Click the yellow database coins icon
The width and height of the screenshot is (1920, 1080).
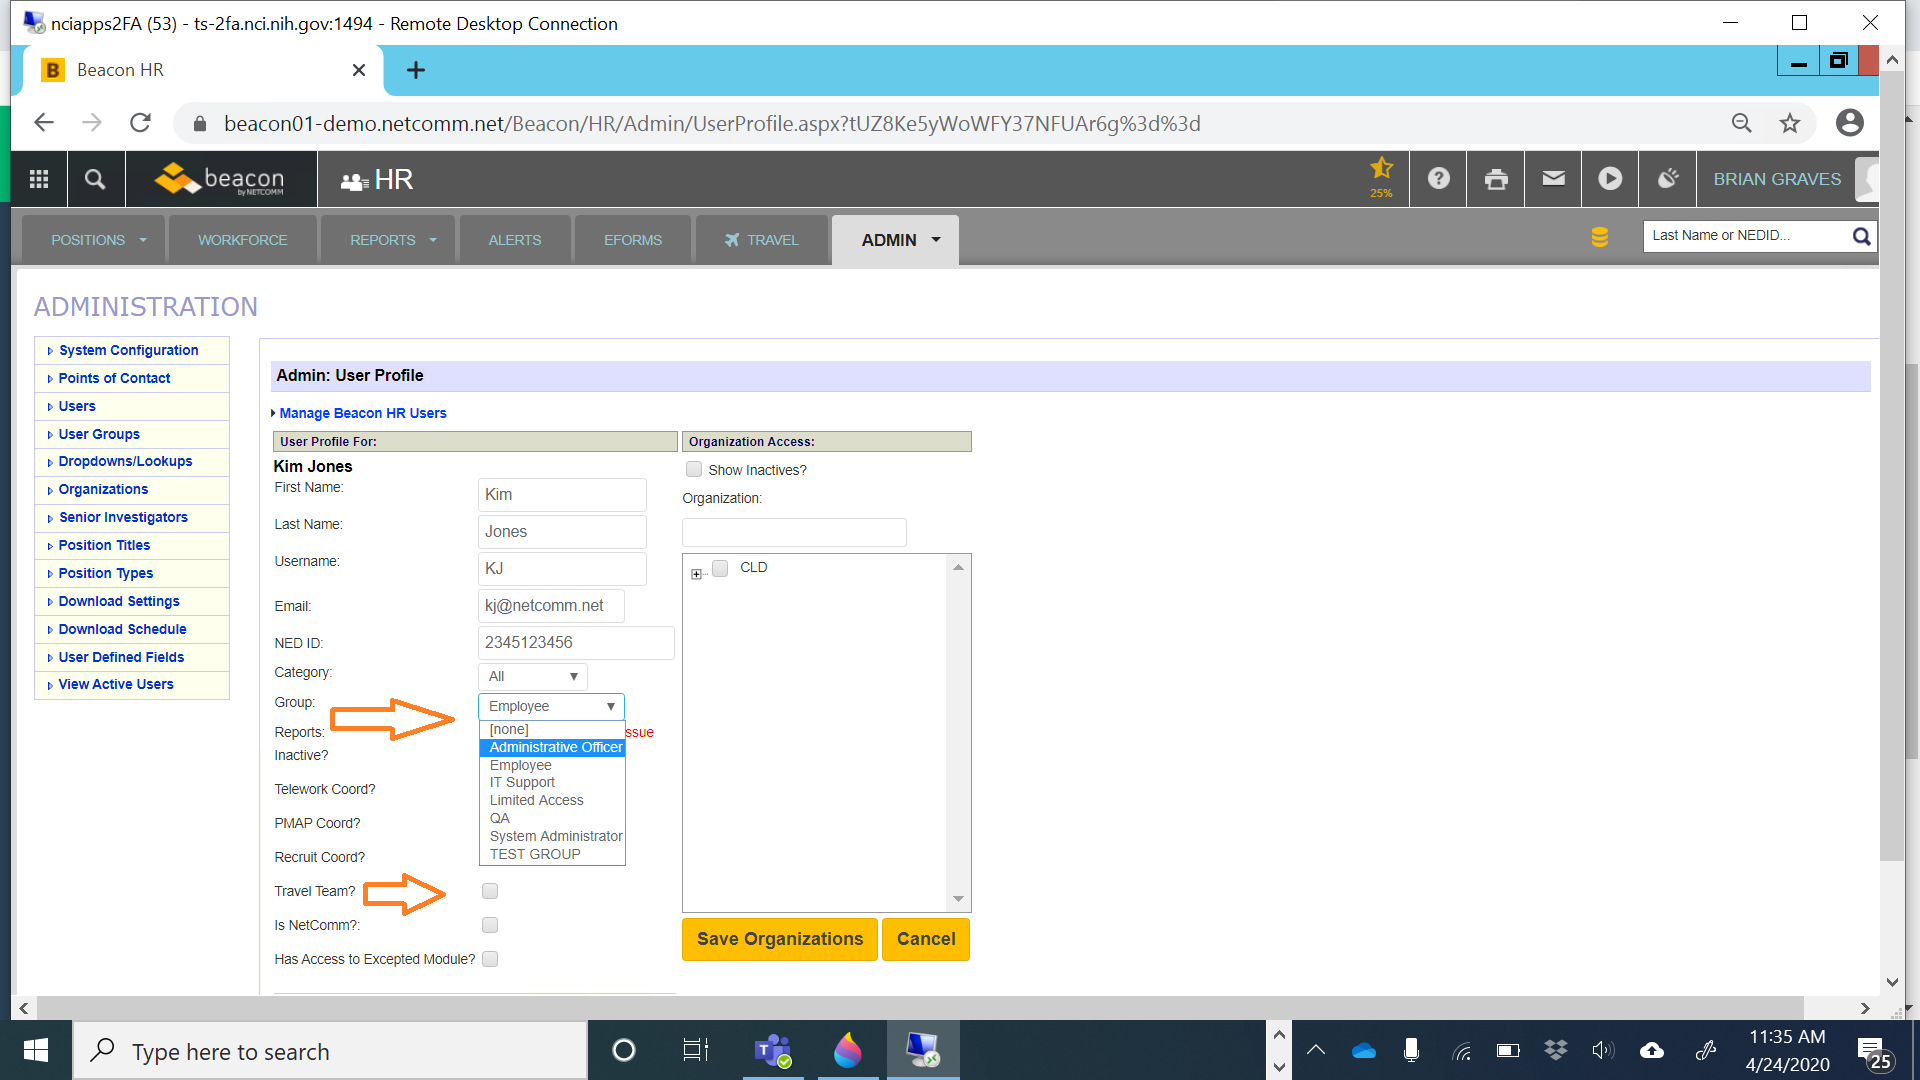[1600, 237]
